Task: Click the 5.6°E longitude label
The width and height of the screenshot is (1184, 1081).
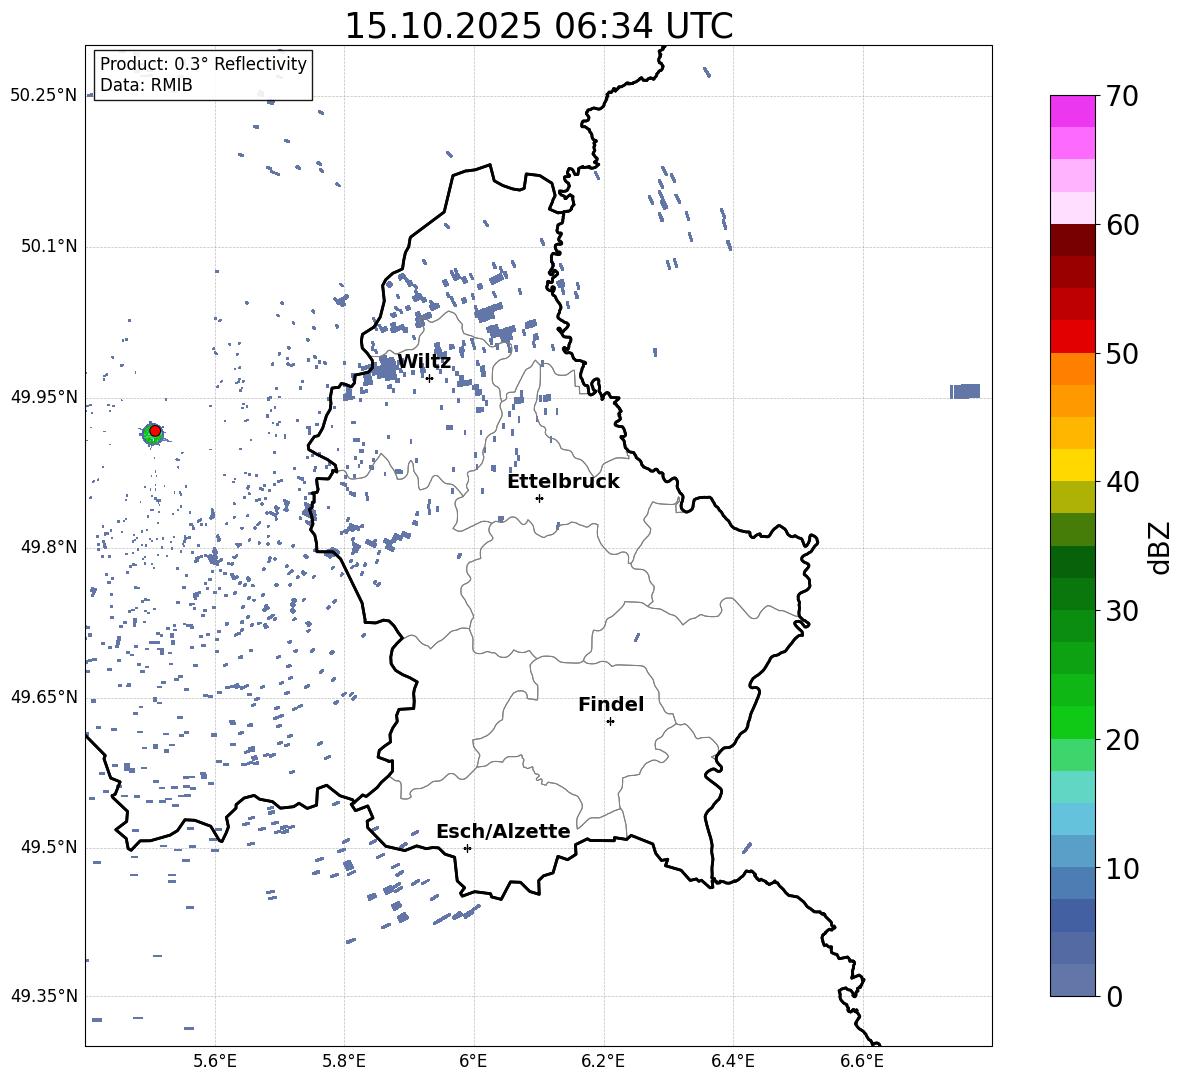Action: point(215,1061)
